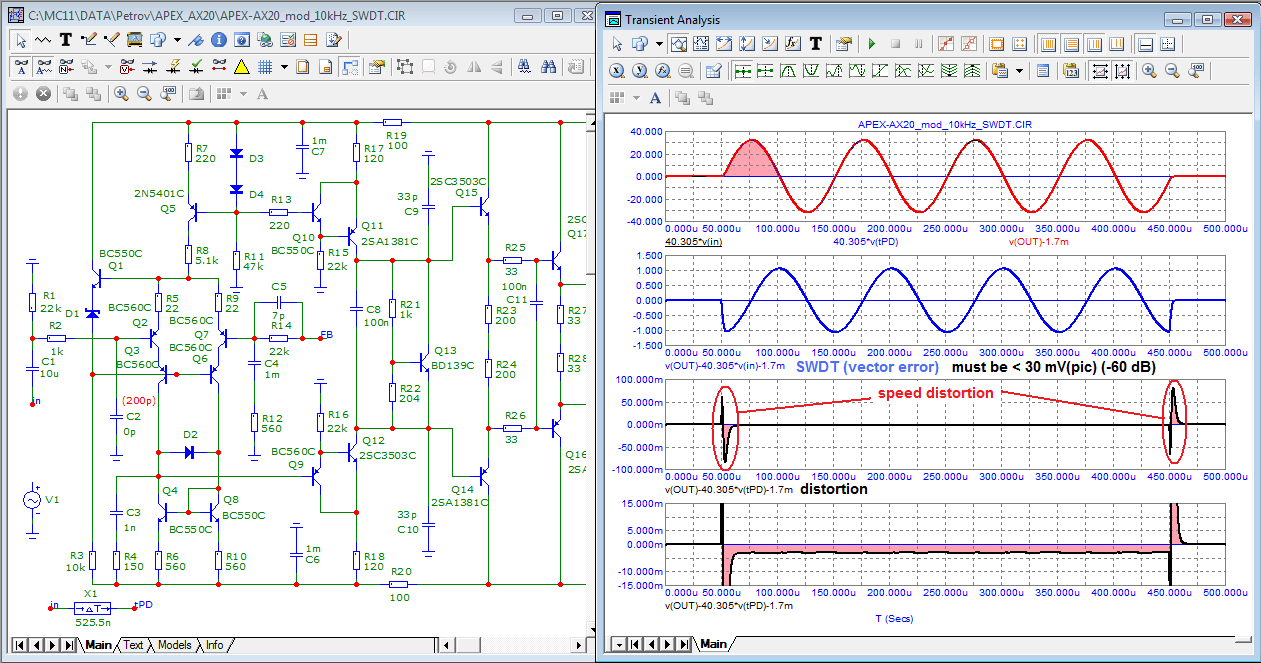Open the Help tool icon in schematic toolbar

pyautogui.click(x=243, y=40)
